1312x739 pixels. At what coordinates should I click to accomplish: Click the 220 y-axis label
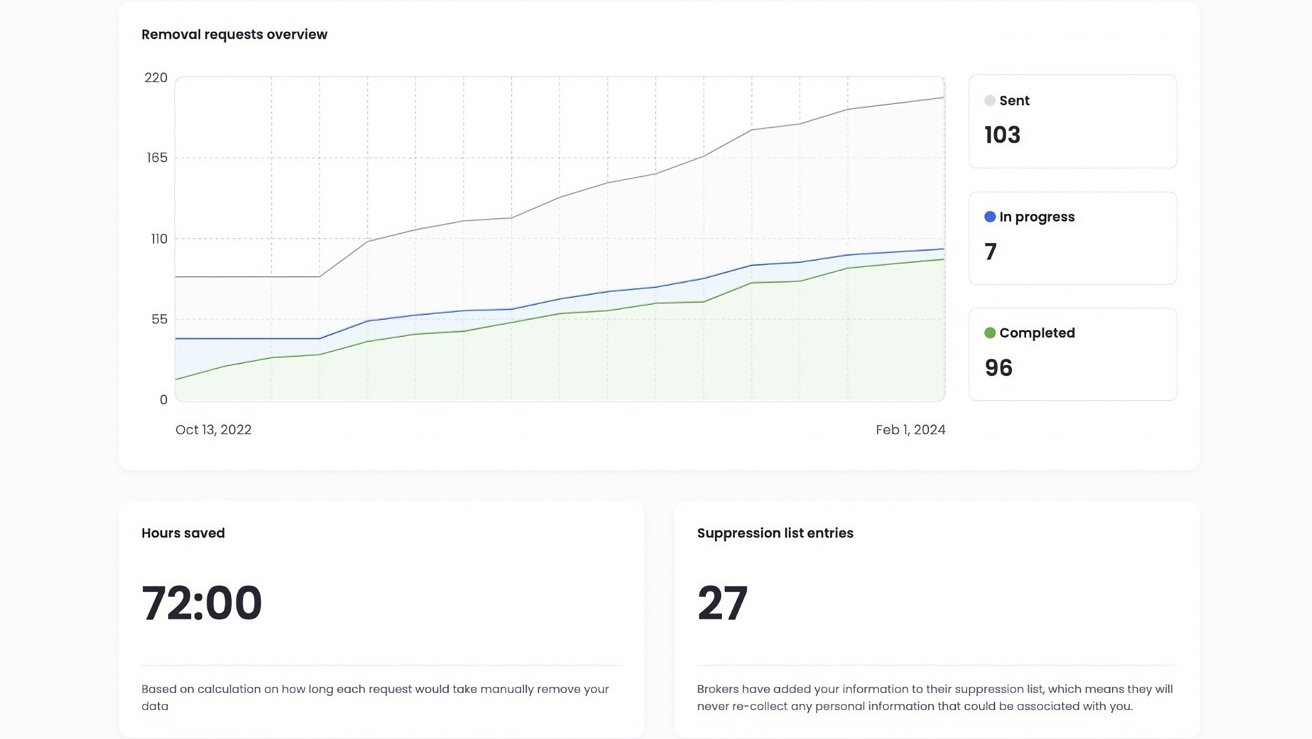click(x=156, y=78)
